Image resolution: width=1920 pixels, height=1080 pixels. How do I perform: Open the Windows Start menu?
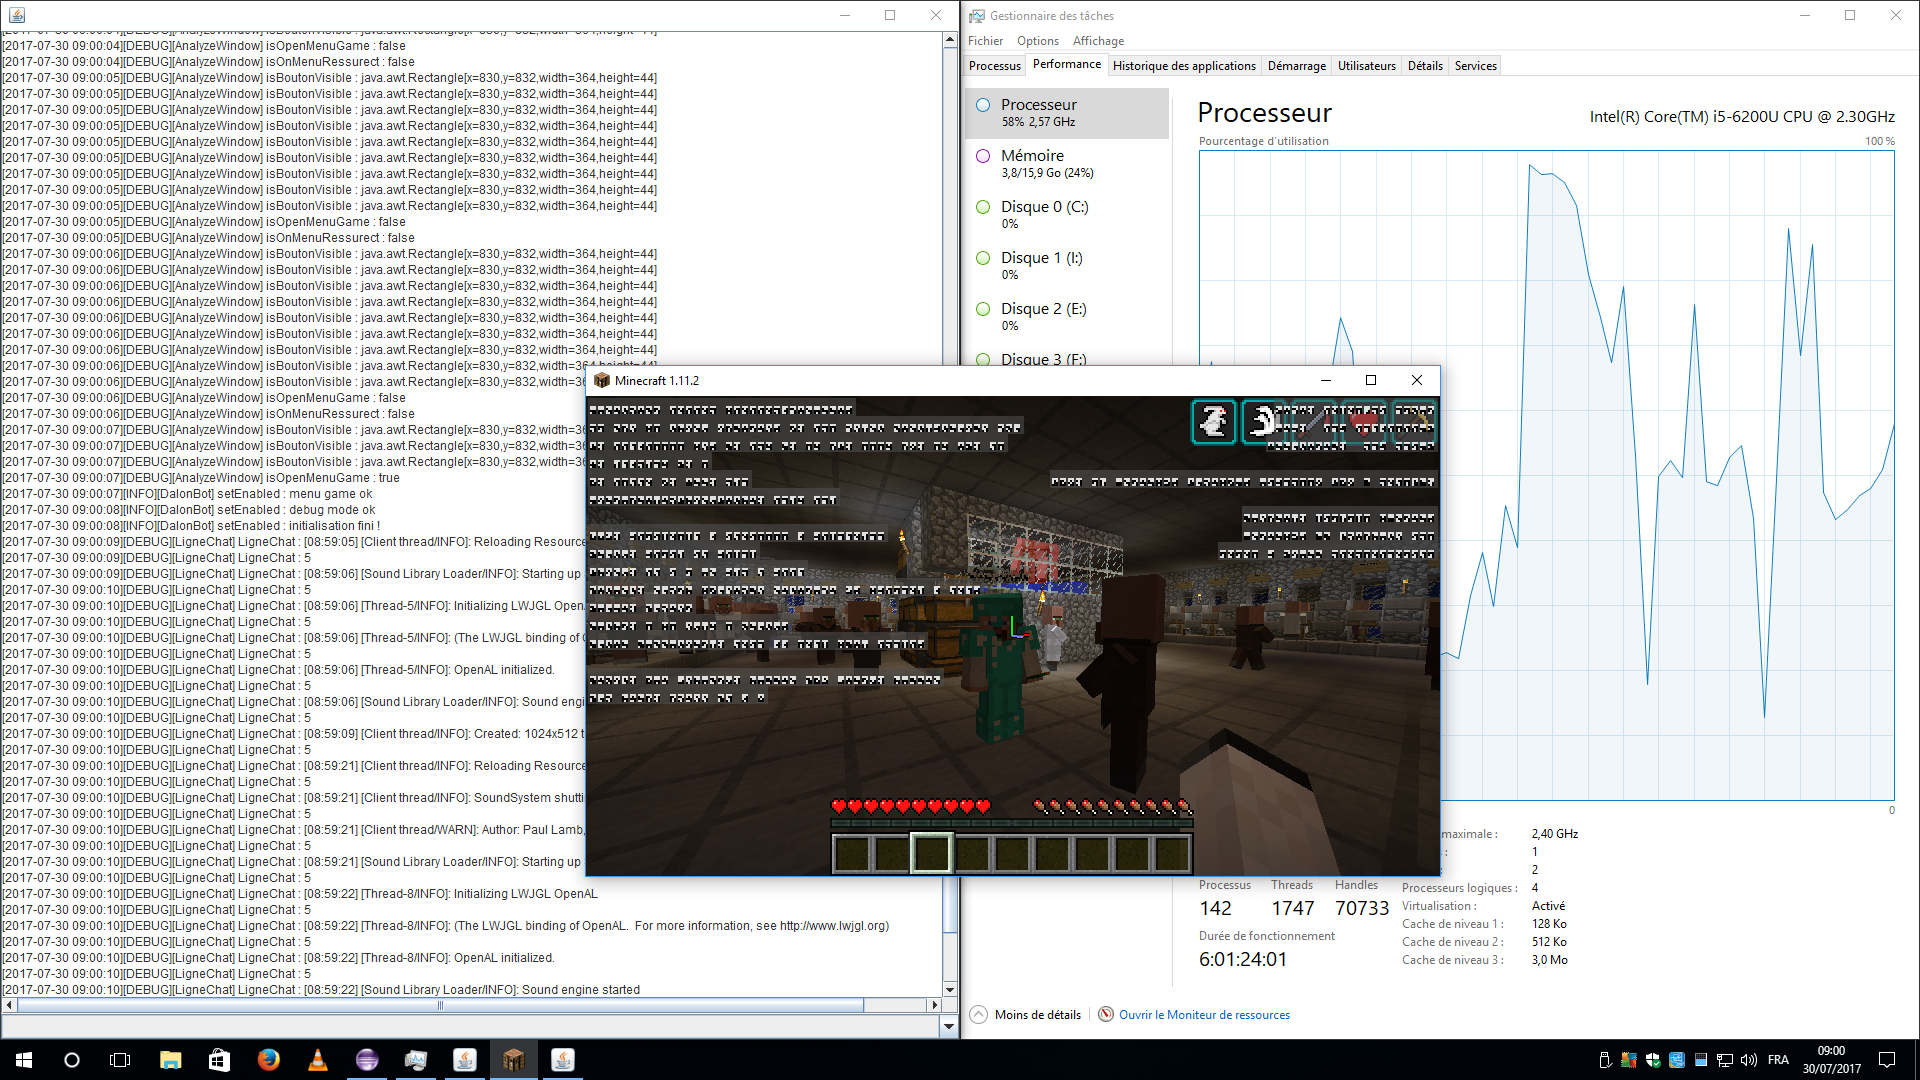(24, 1060)
